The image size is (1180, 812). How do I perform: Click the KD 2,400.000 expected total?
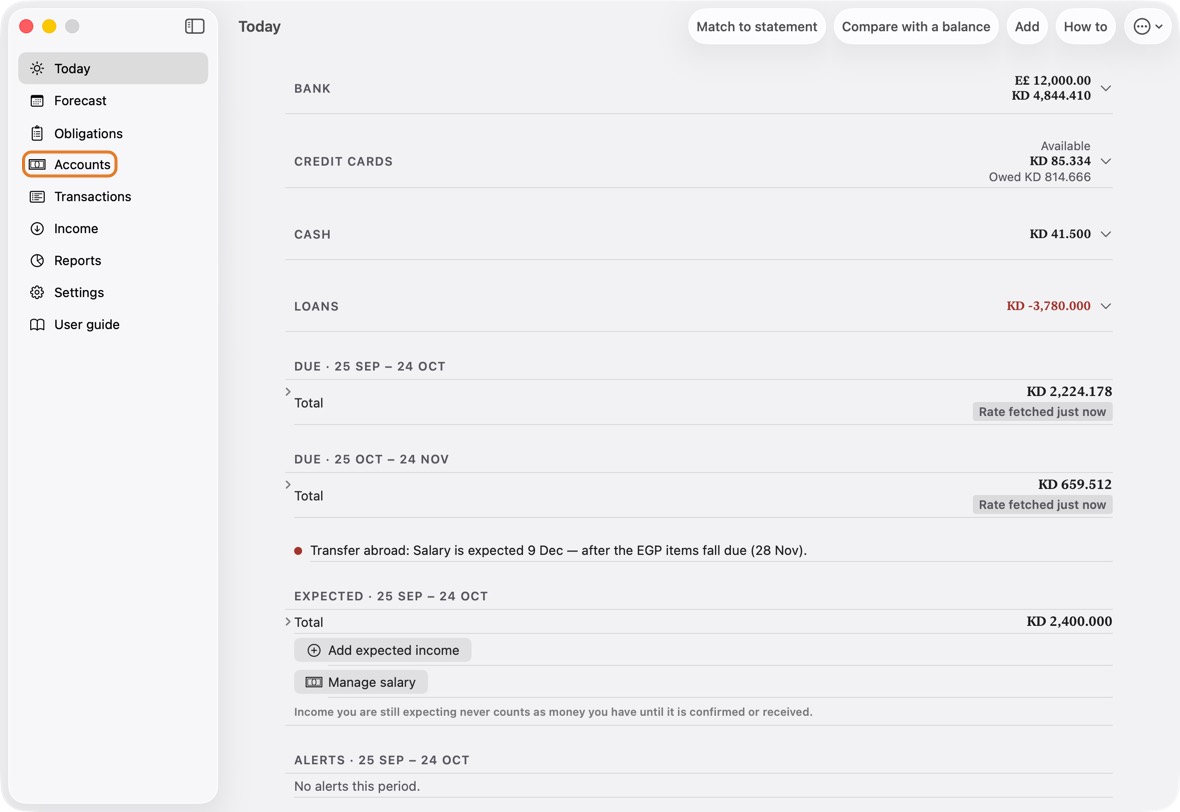point(1069,622)
